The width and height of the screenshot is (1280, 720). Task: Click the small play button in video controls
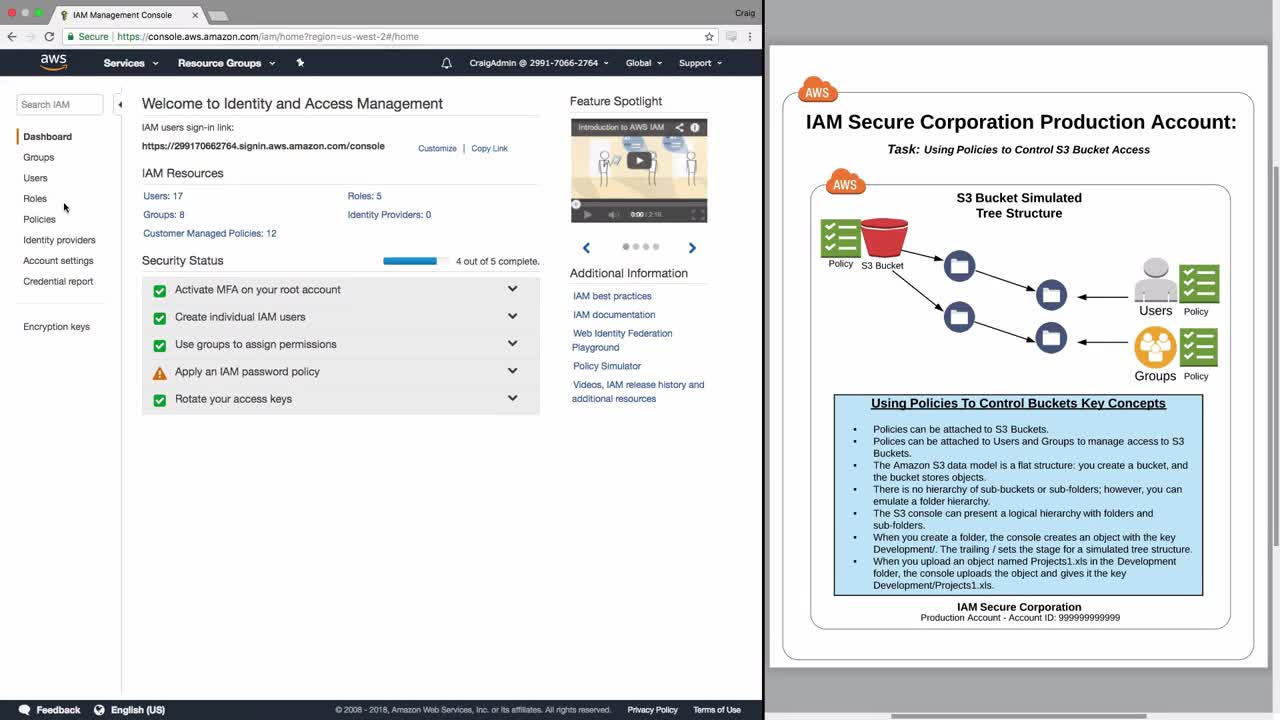[x=587, y=214]
